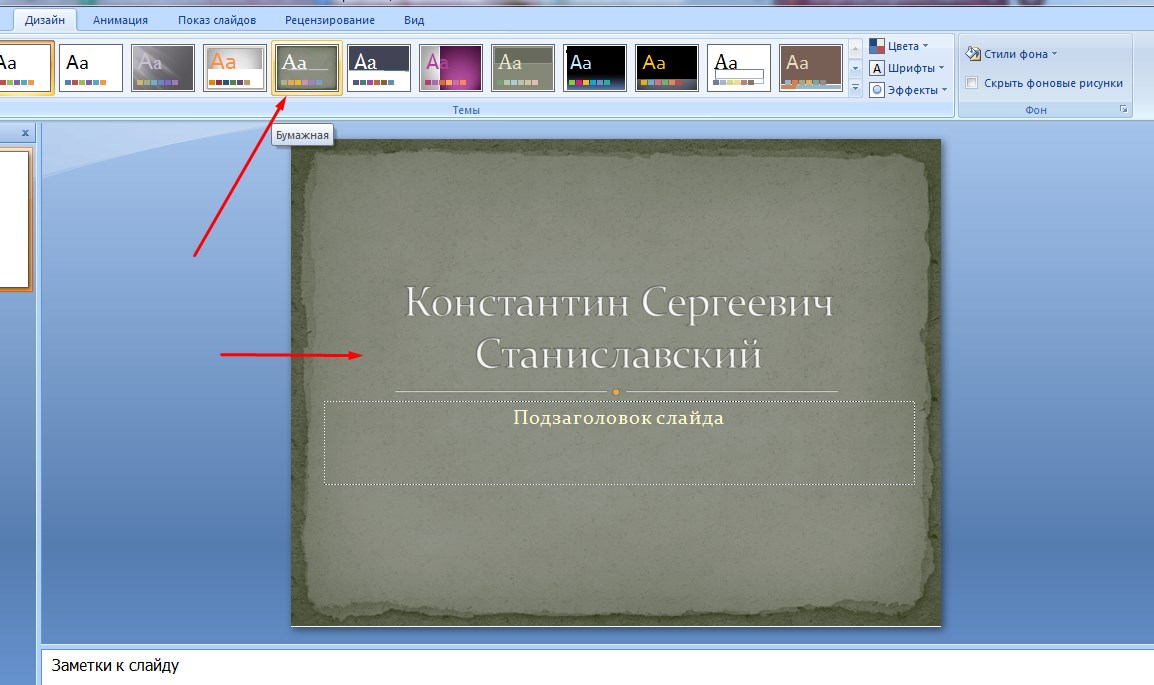
Task: Expand the themes gallery with More arrow
Action: click(855, 89)
